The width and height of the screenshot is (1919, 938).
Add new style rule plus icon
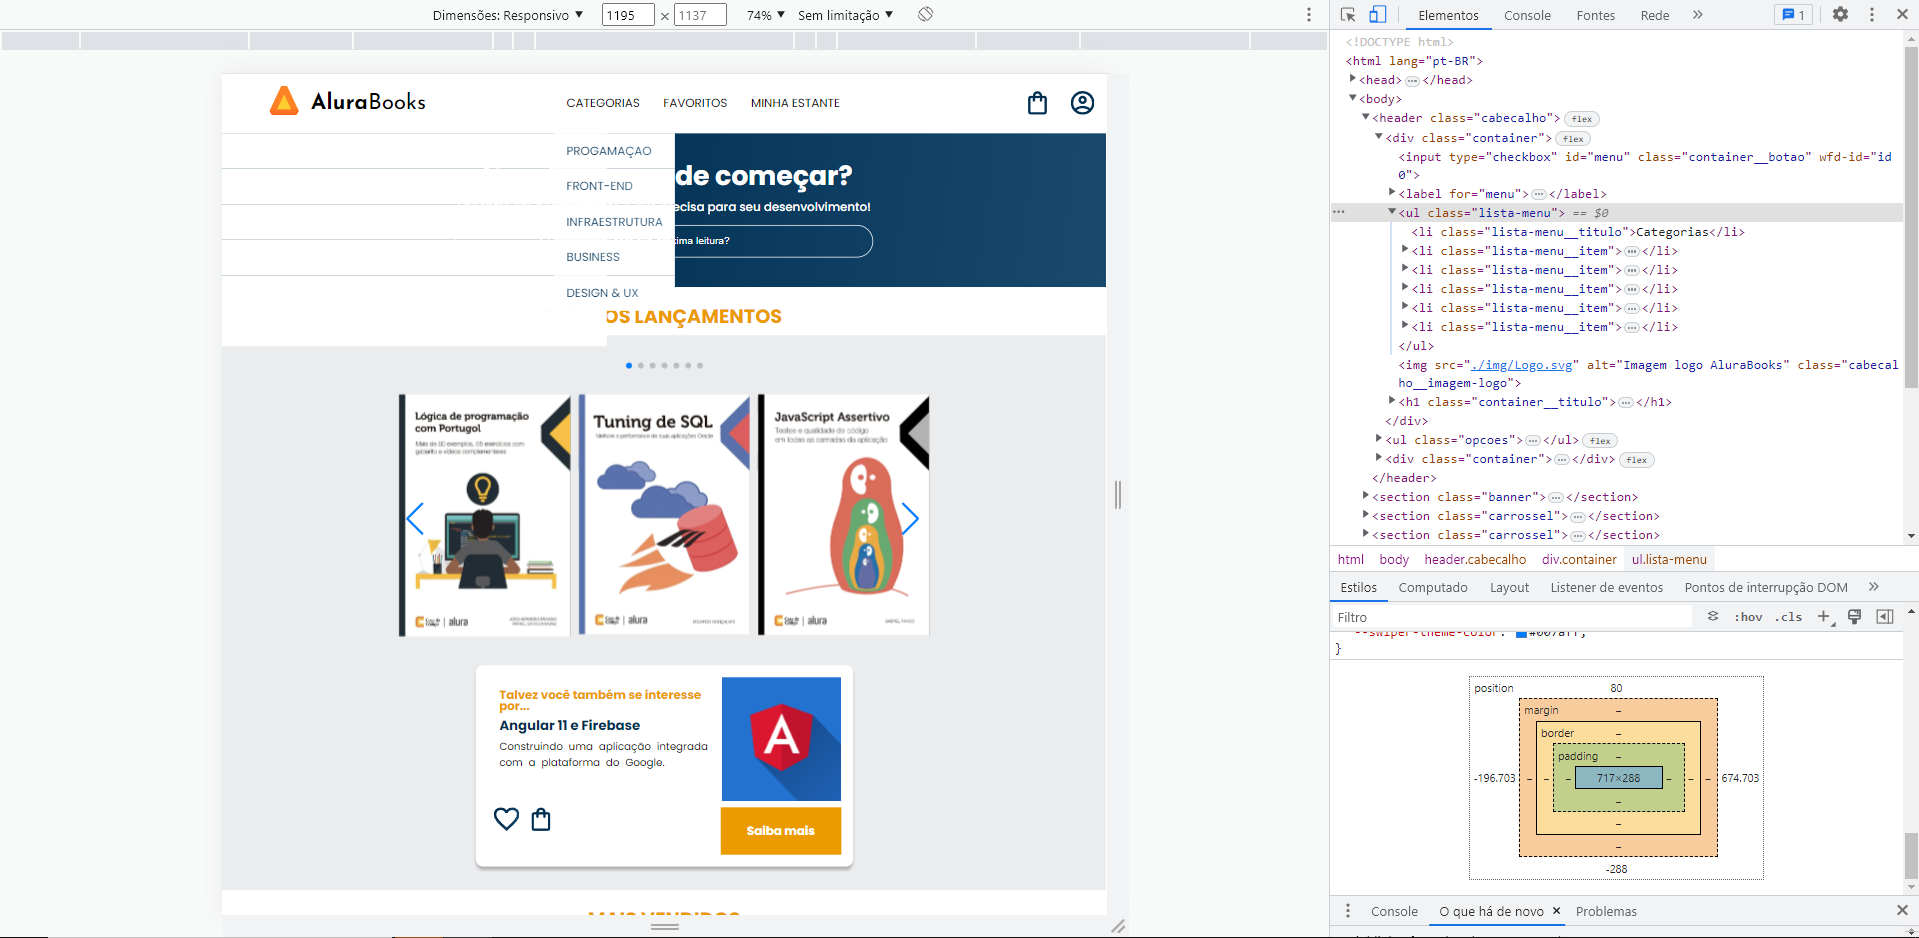[1824, 617]
